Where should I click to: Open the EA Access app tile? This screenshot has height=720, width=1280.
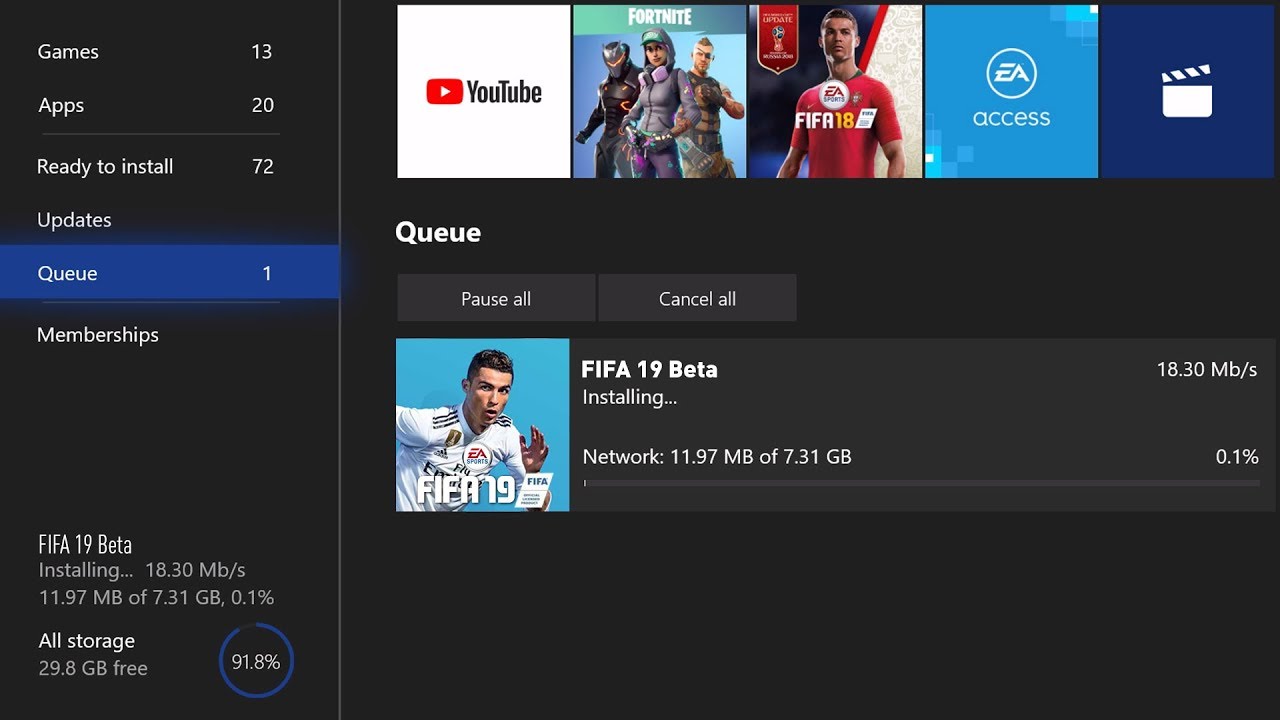tap(1011, 91)
